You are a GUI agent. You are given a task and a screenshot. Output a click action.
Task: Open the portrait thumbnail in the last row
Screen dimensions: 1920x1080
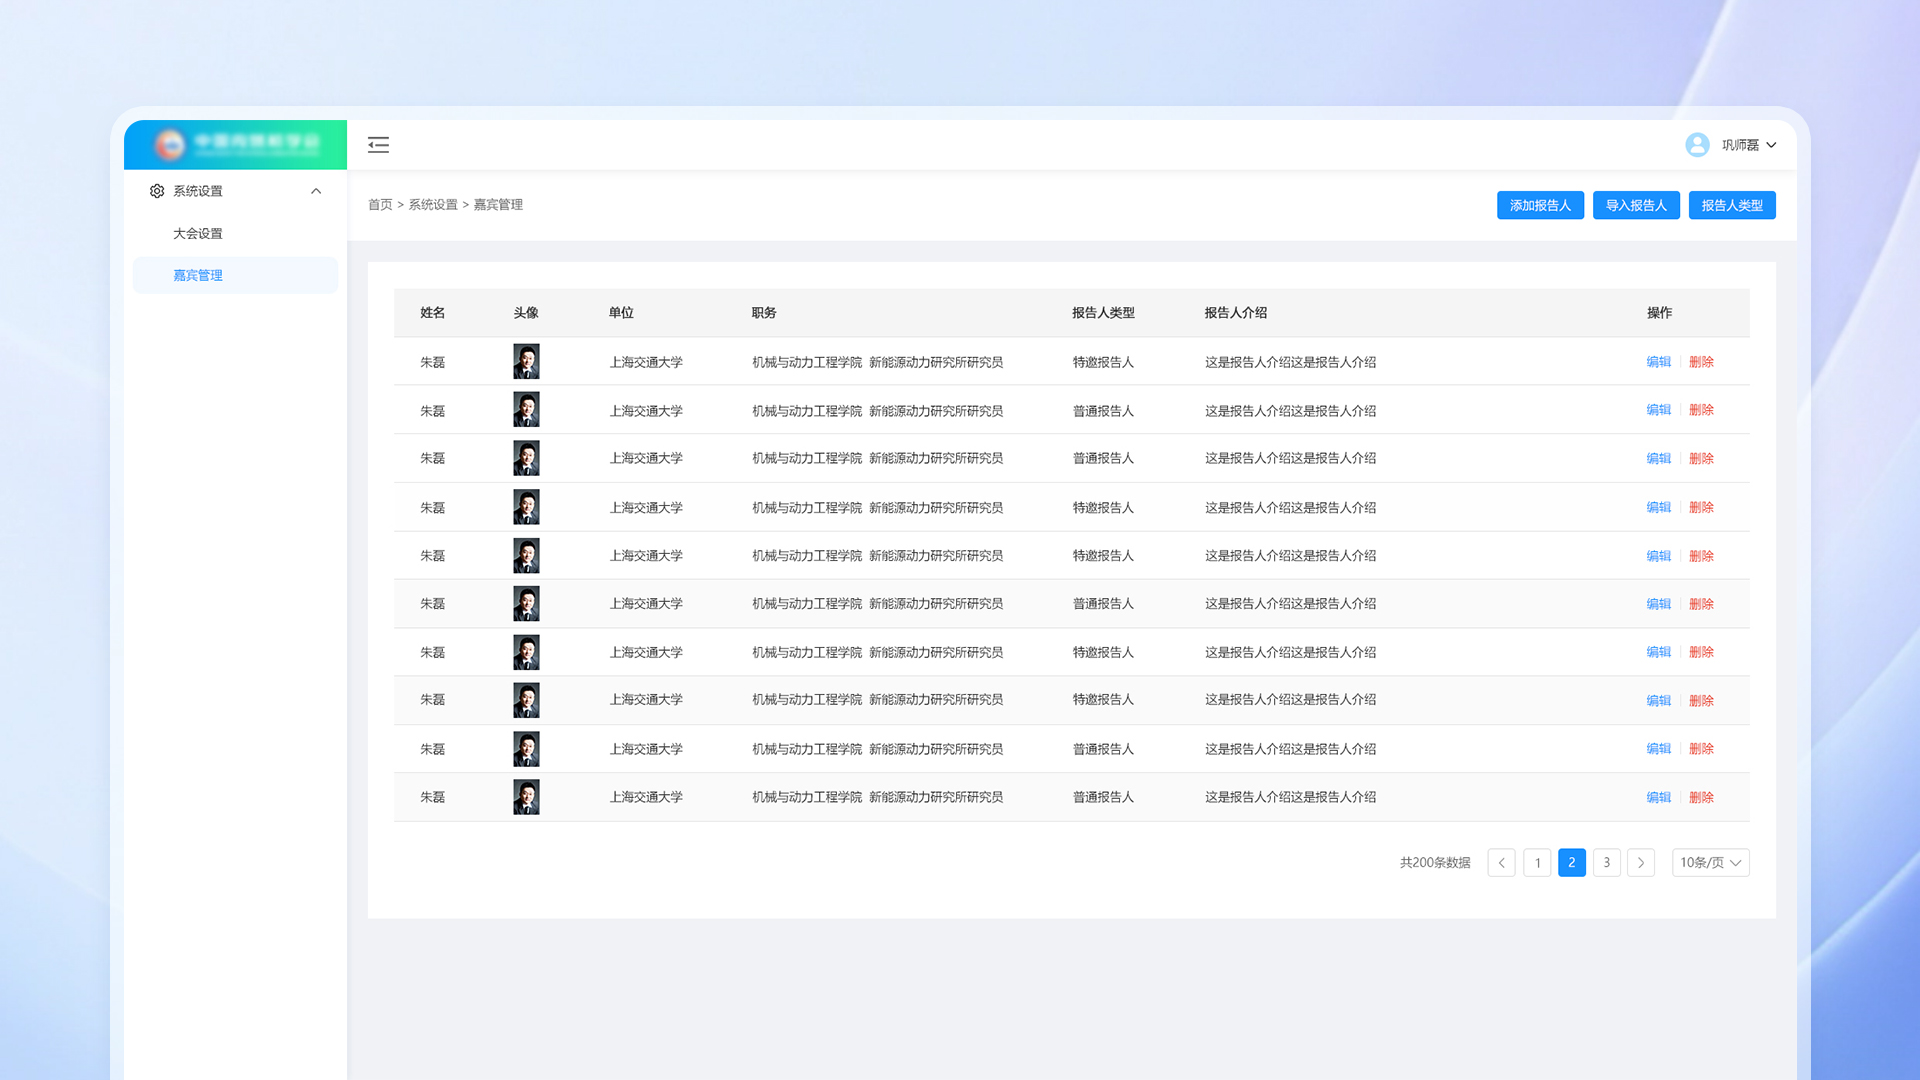click(526, 797)
